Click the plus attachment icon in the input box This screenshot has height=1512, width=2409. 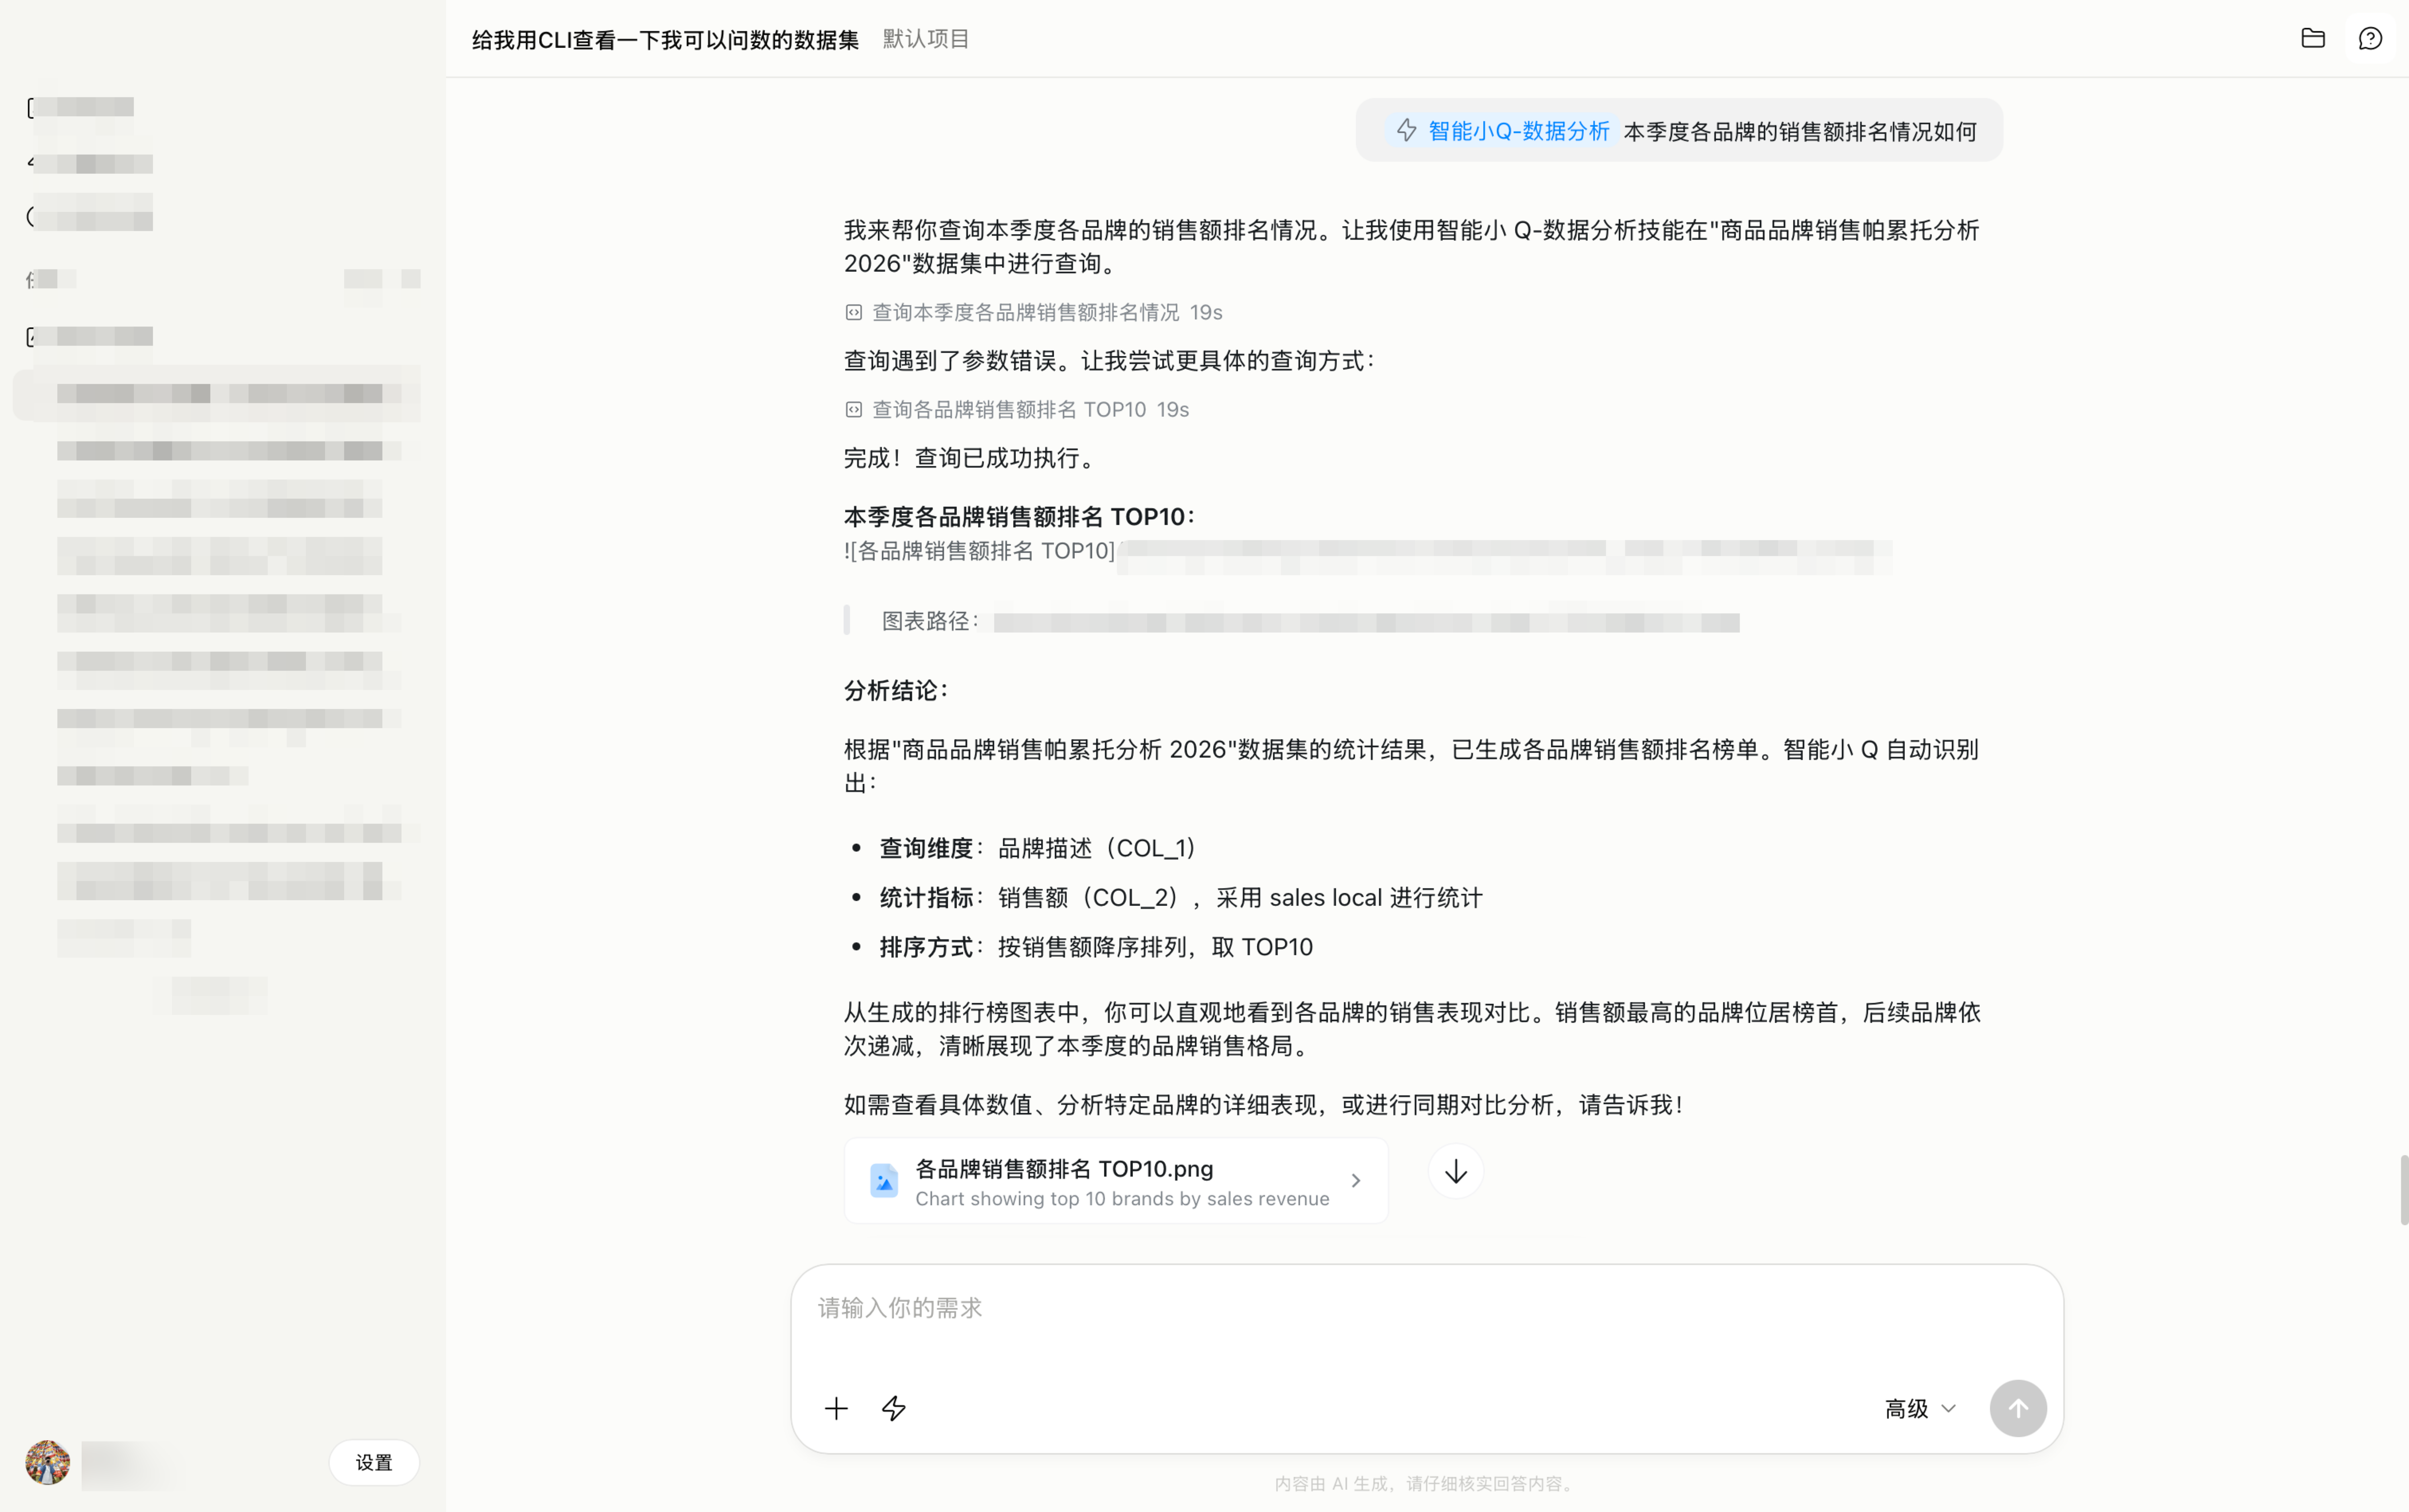[x=836, y=1408]
